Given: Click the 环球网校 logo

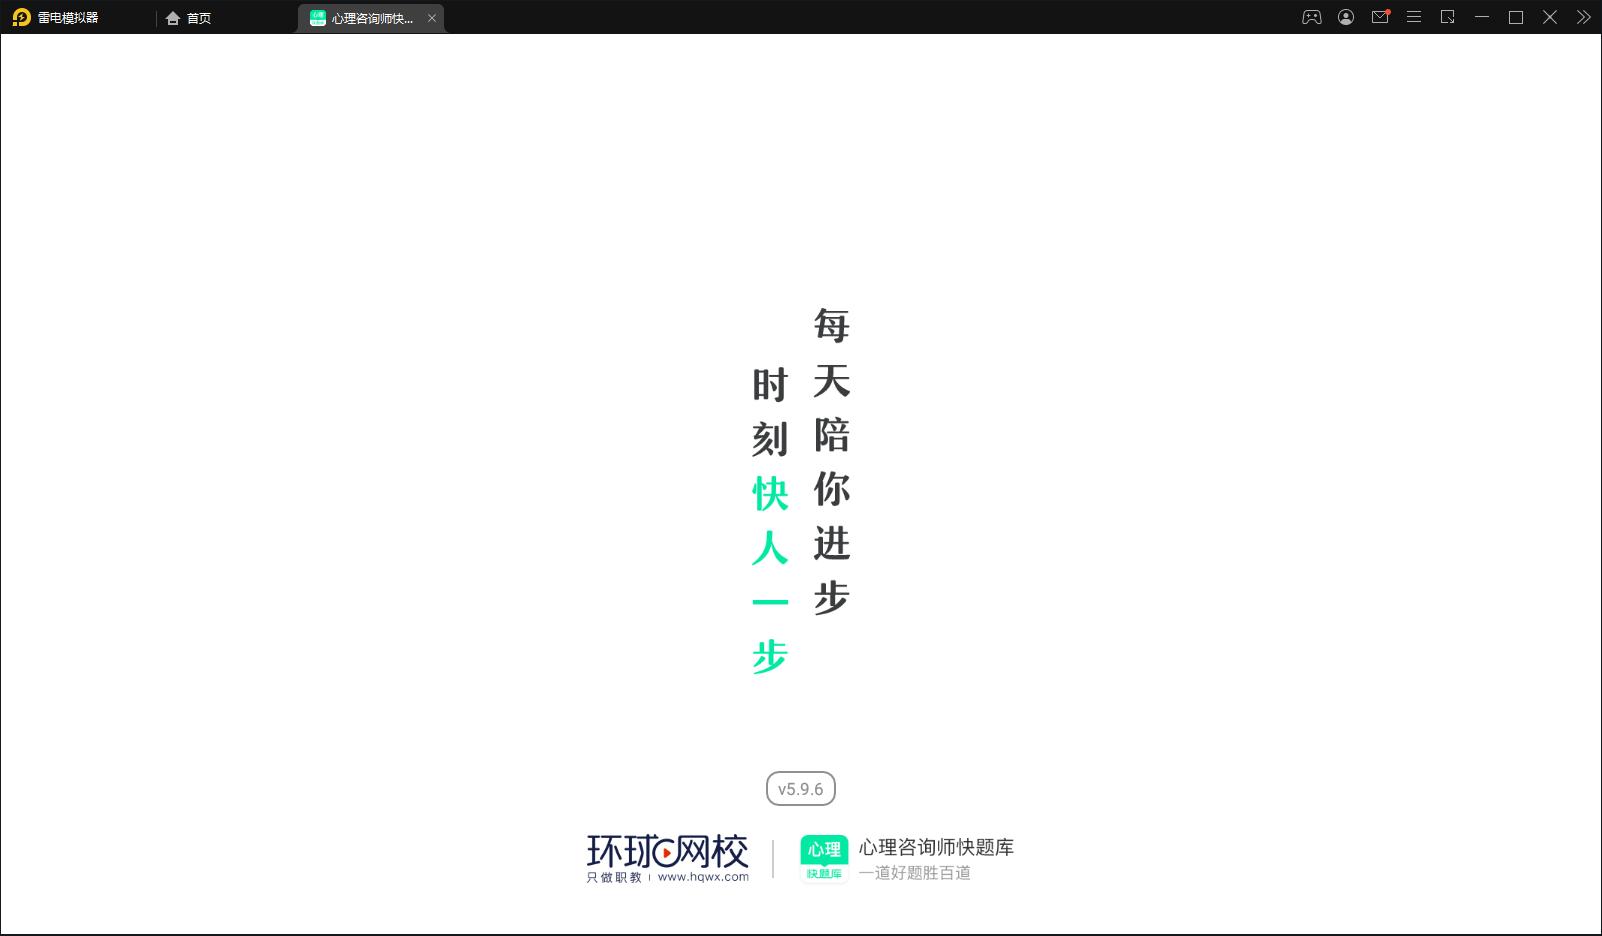Looking at the screenshot, I should click(666, 849).
